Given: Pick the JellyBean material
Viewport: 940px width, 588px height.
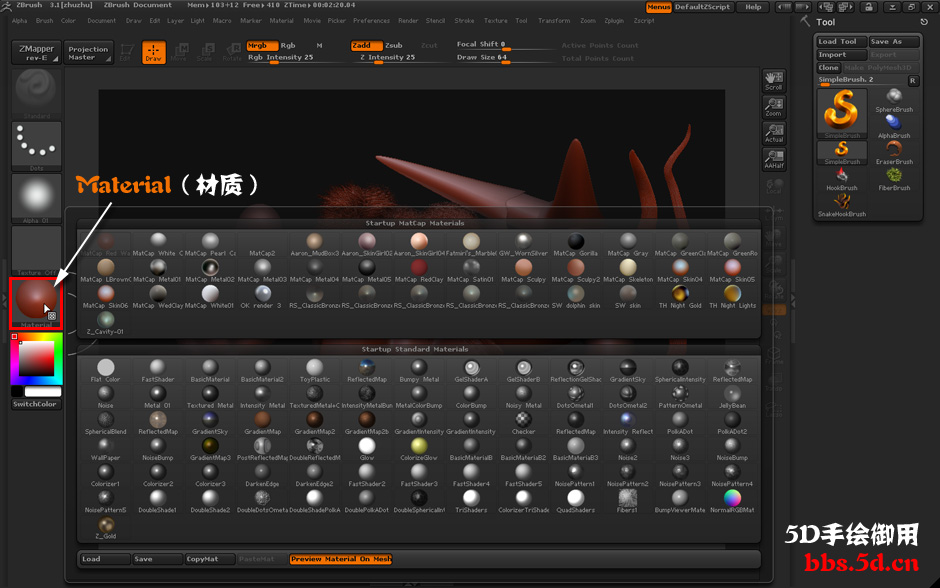Looking at the screenshot, I should (732, 393).
